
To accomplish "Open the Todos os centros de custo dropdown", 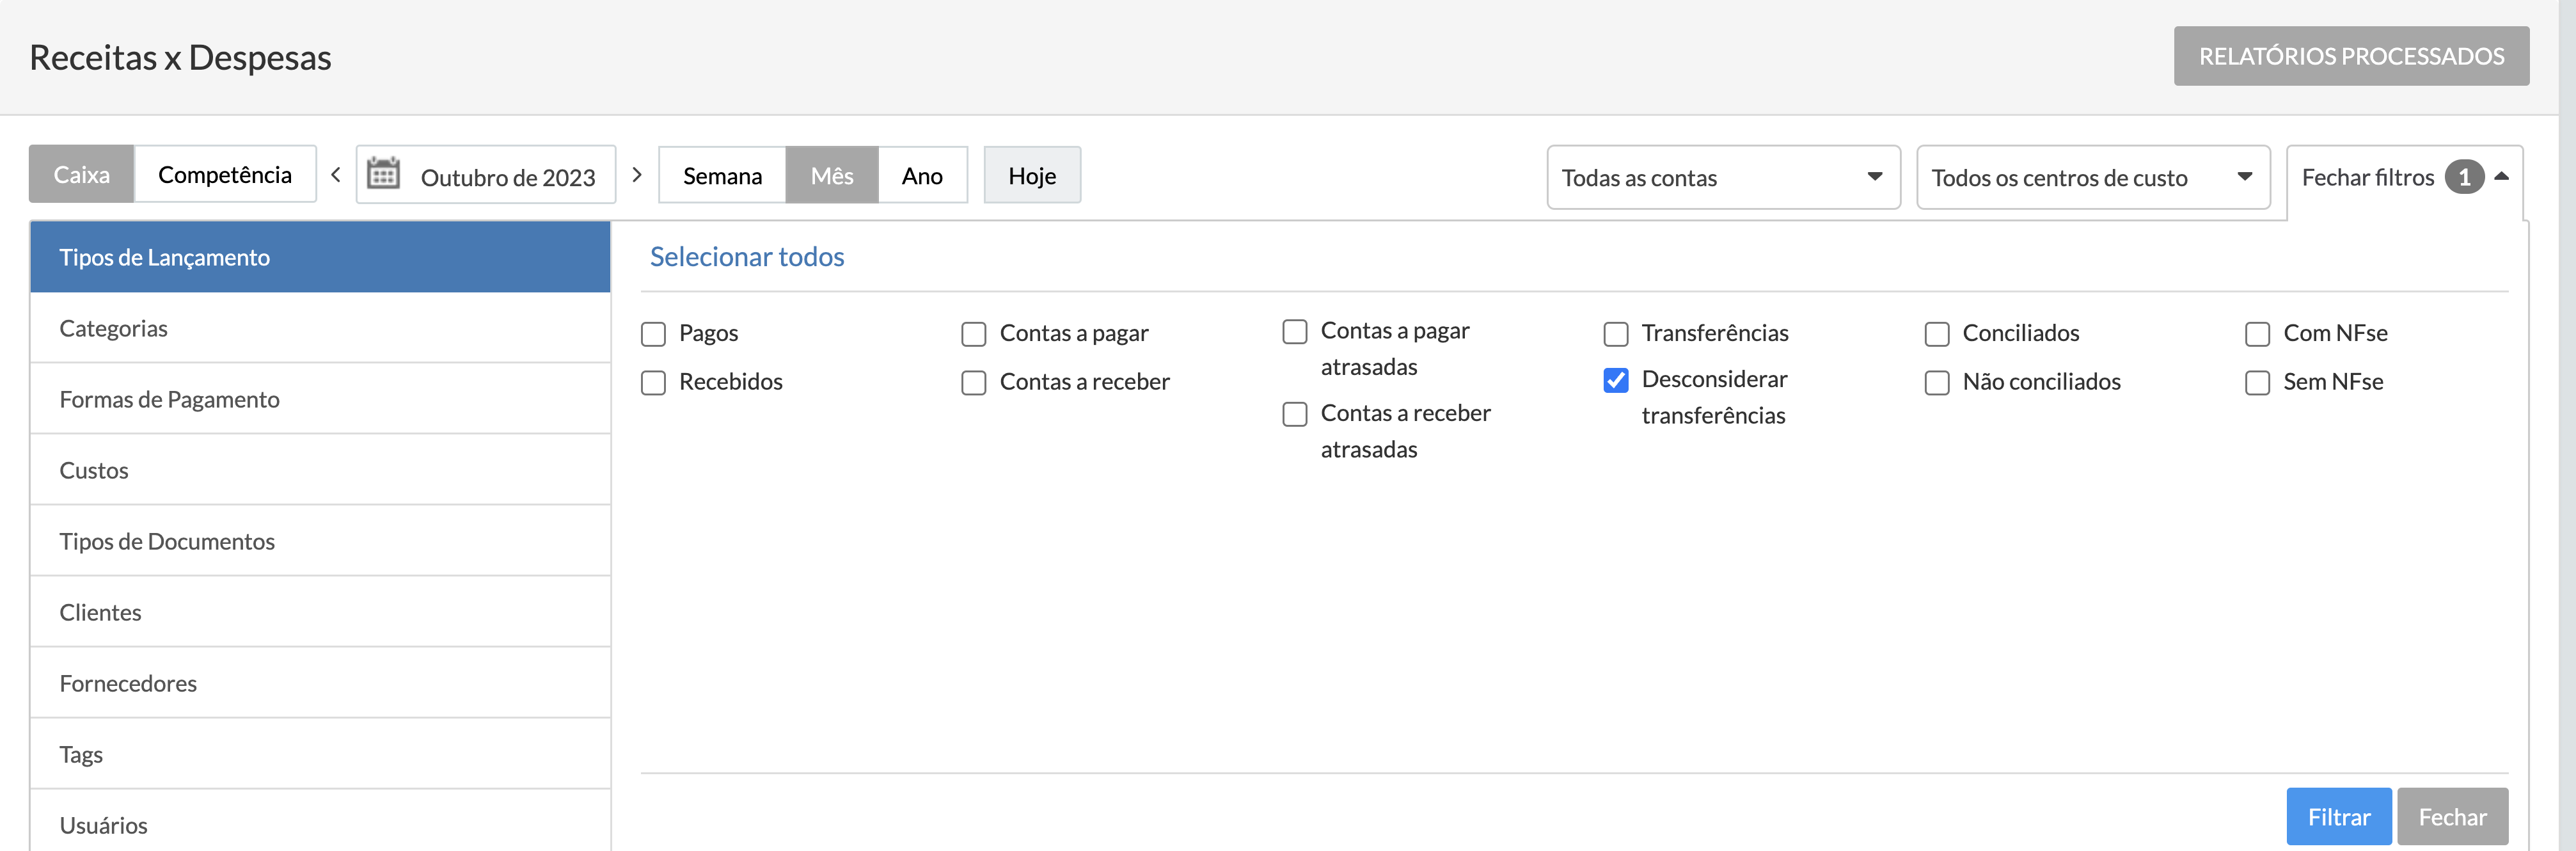I will point(2092,177).
